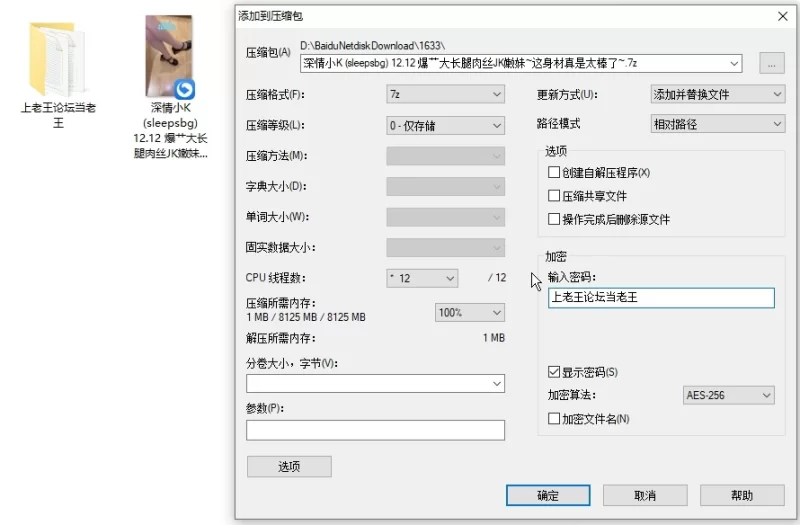800x525 pixels.
Task: Enable the 压缩共享文件 checkbox
Action: click(554, 195)
